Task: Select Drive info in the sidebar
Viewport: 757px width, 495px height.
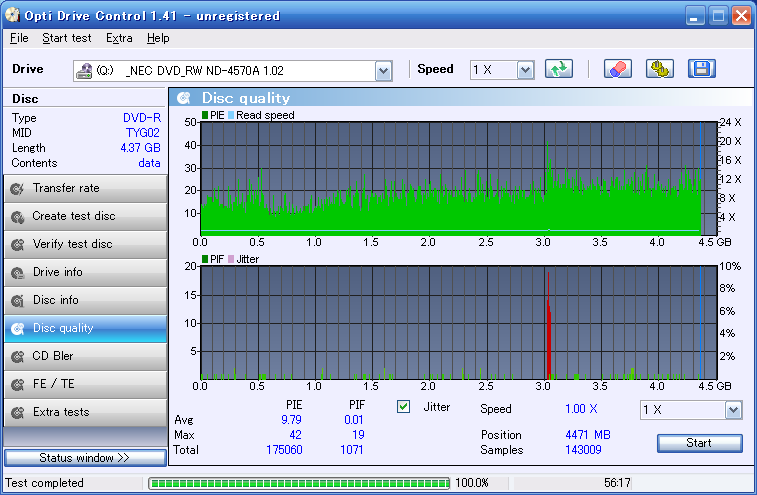Action: (85, 272)
